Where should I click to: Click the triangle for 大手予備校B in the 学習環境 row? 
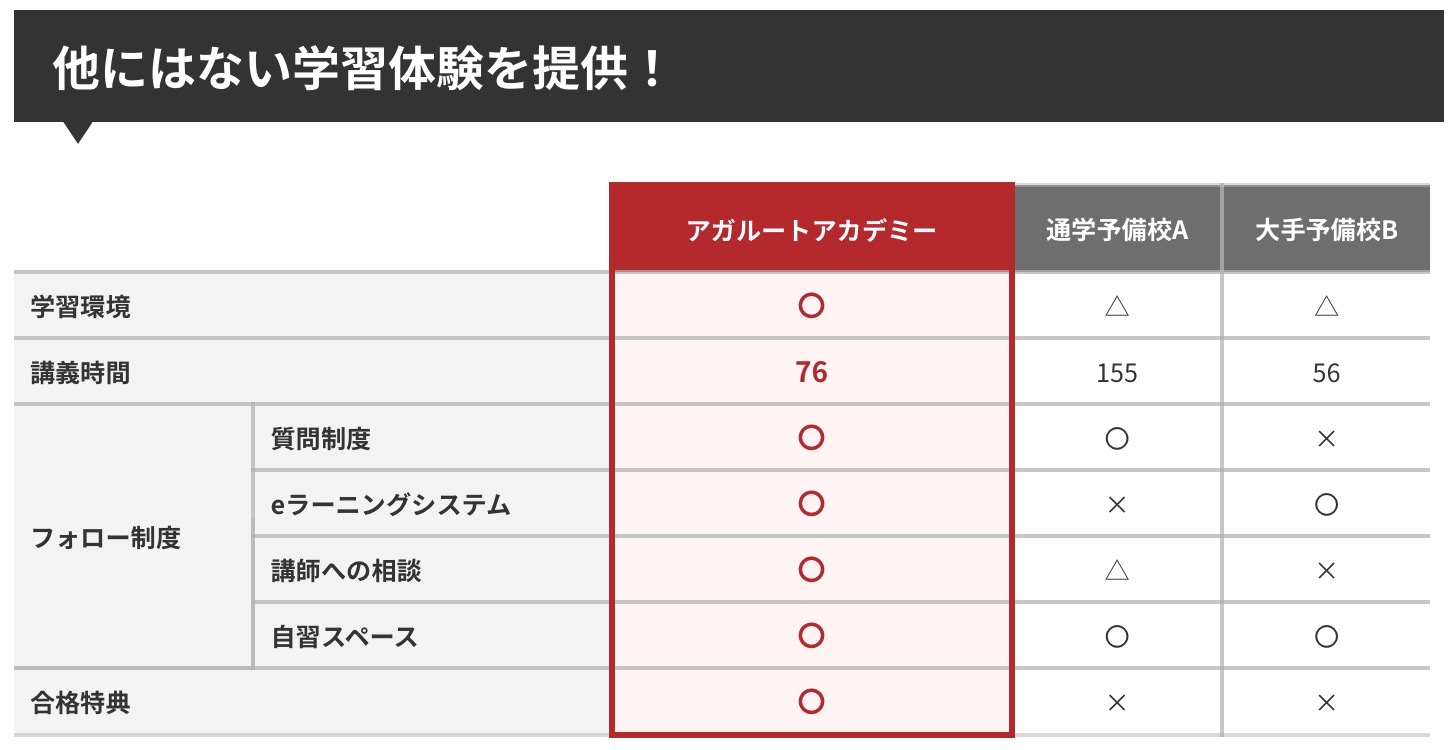tap(1326, 306)
